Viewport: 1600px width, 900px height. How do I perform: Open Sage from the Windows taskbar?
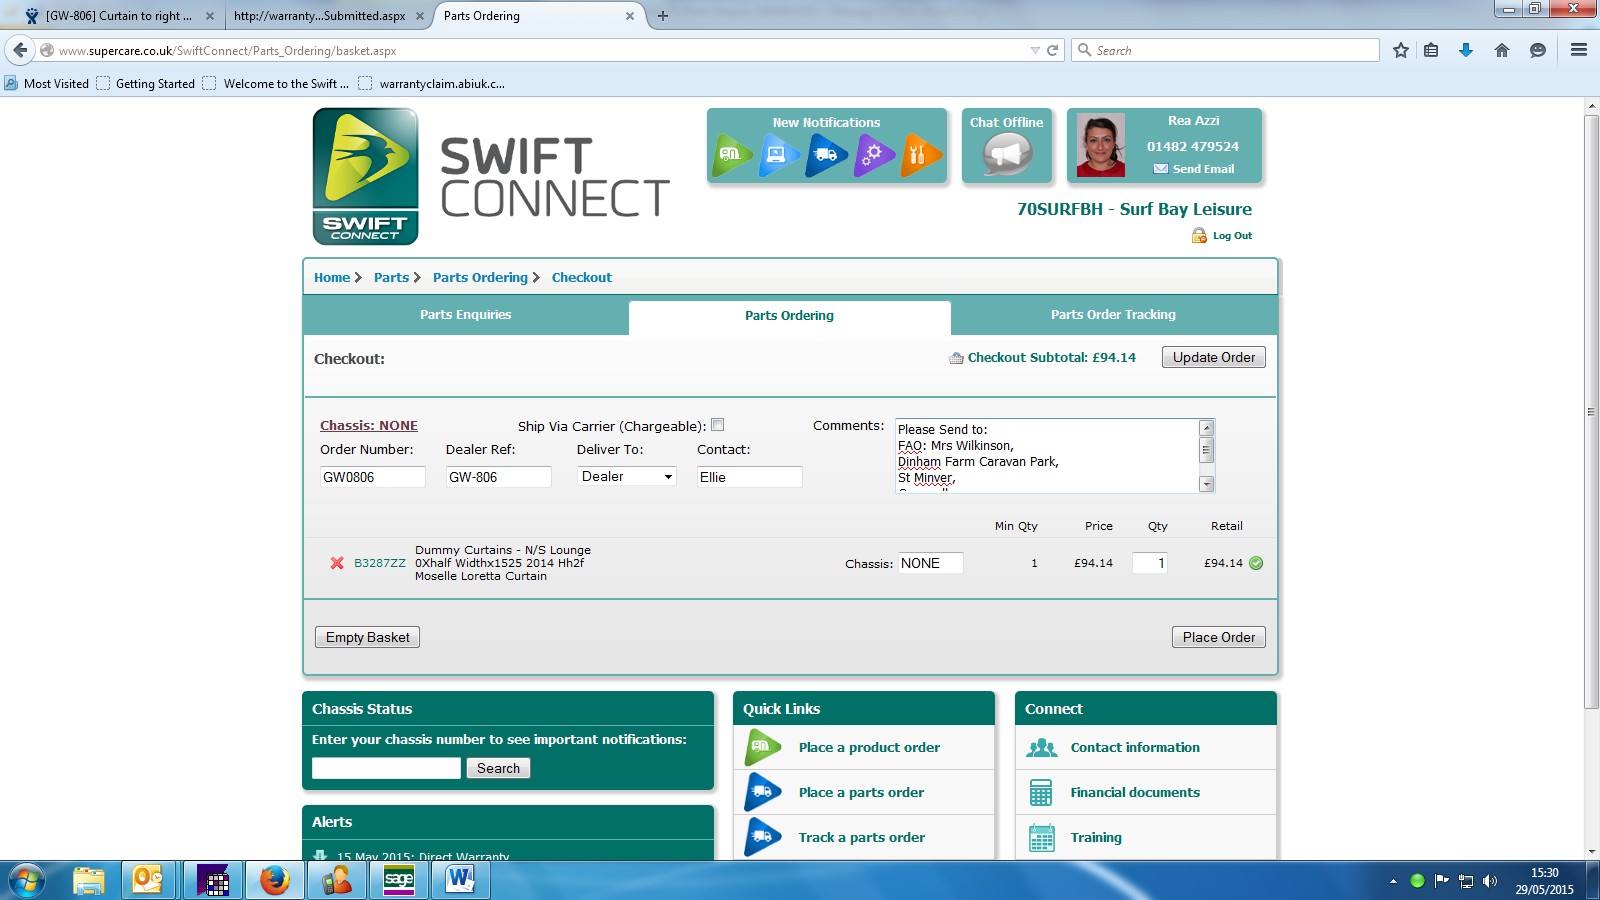click(399, 880)
